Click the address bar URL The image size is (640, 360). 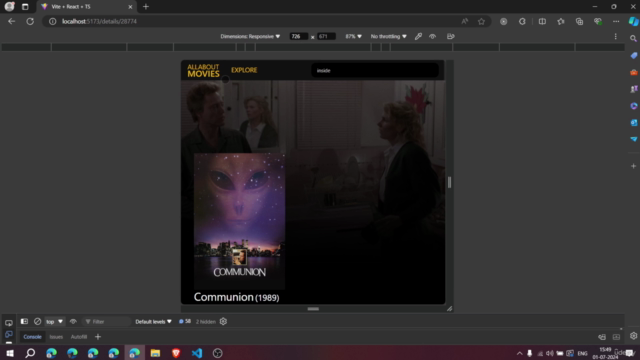(x=99, y=21)
